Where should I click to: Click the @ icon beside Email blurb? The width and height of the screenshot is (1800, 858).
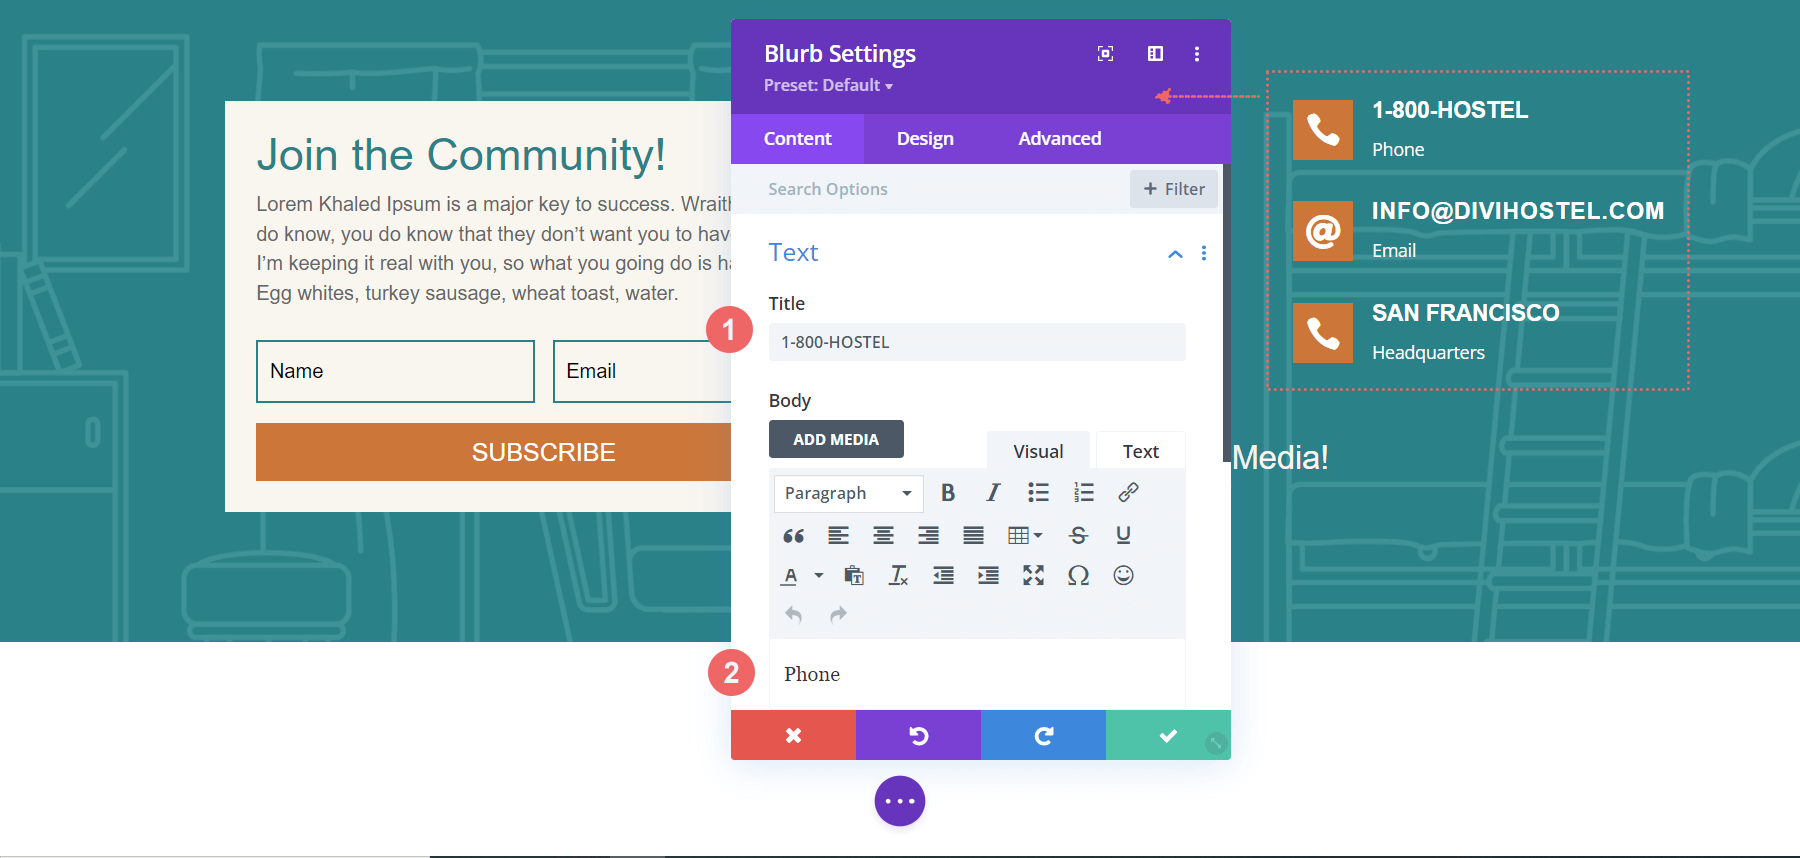pyautogui.click(x=1323, y=231)
